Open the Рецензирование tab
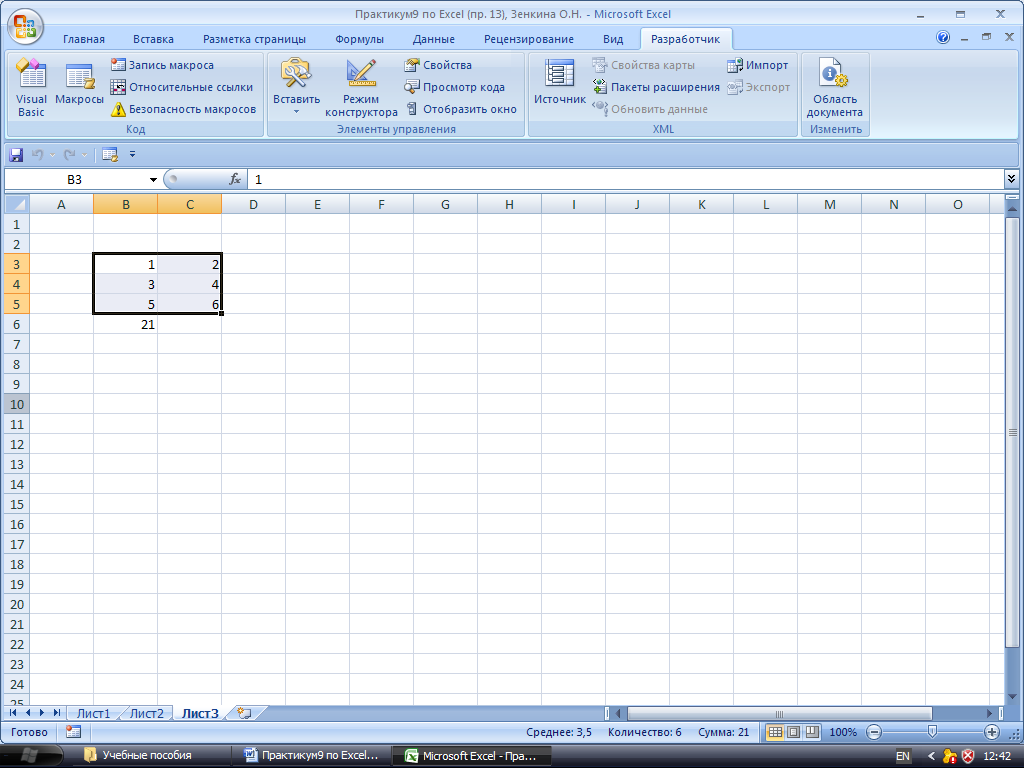This screenshot has width=1024, height=768. [x=528, y=39]
